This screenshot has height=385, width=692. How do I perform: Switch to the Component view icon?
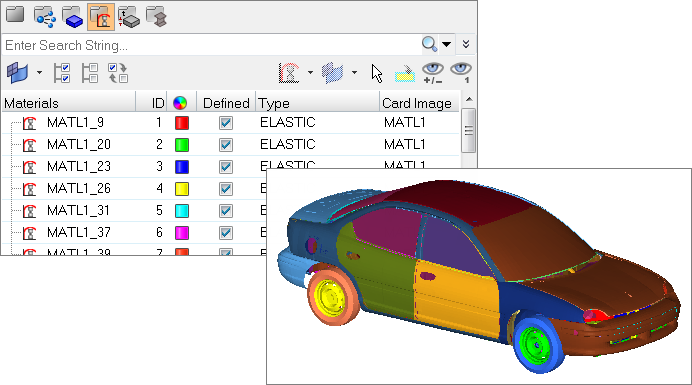tap(72, 17)
